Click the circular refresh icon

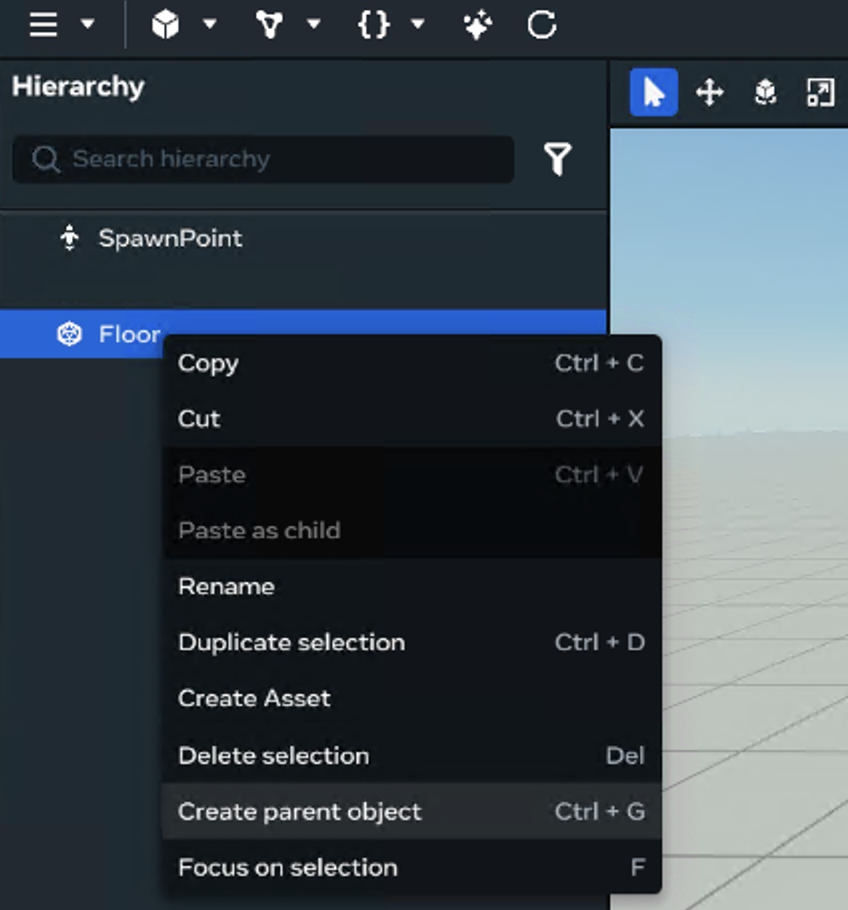(x=541, y=25)
